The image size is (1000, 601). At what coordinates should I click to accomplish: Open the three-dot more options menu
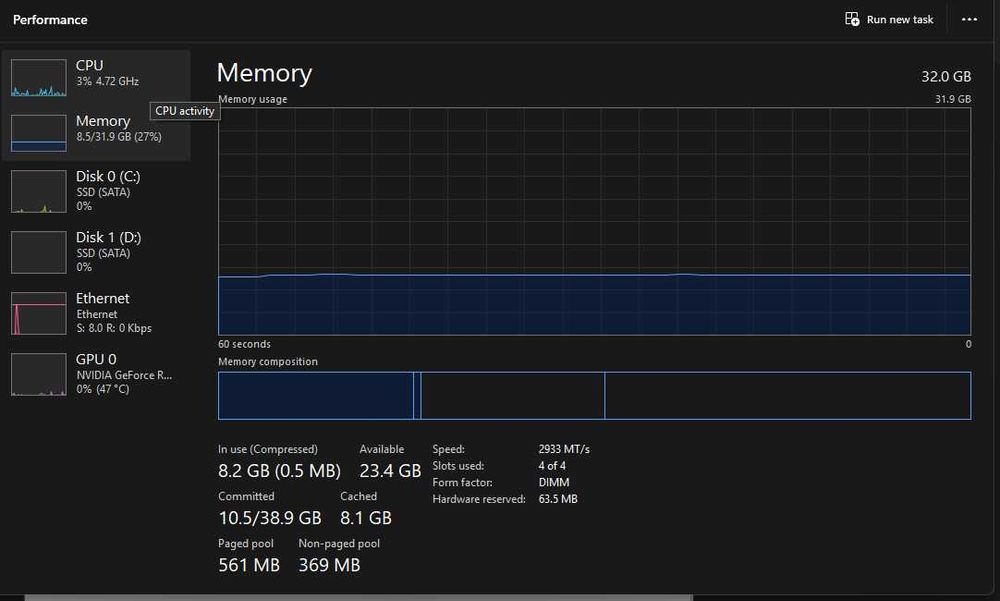[x=969, y=19]
